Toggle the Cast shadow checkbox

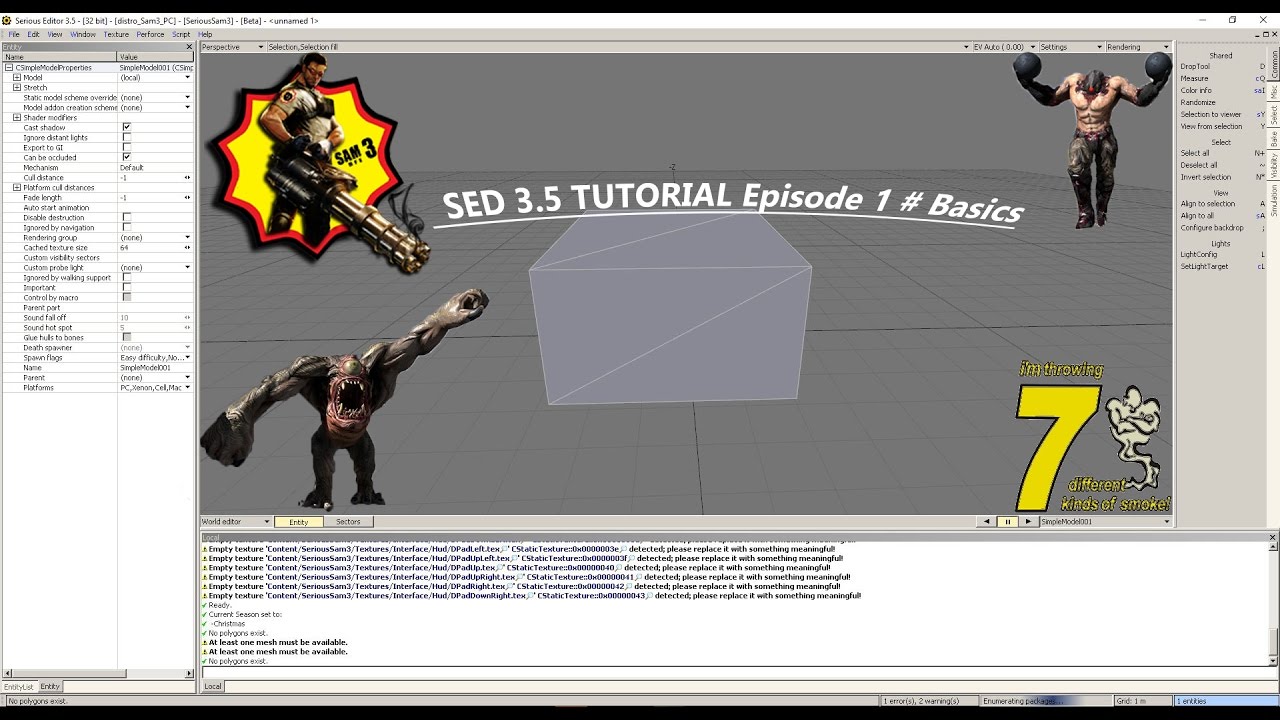click(x=127, y=127)
